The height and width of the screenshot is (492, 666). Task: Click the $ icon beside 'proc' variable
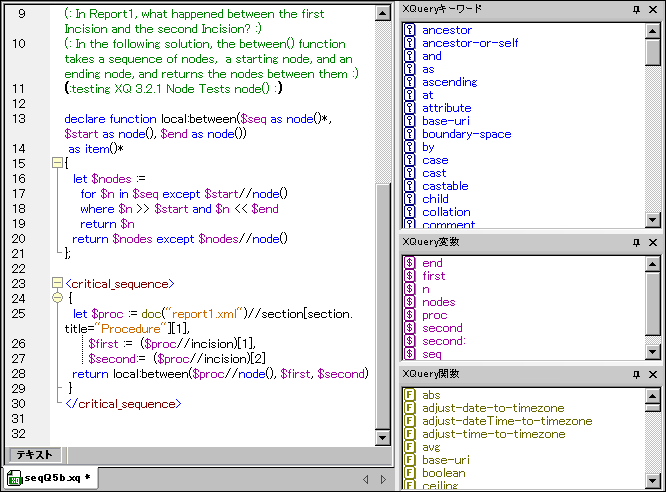[x=409, y=315]
